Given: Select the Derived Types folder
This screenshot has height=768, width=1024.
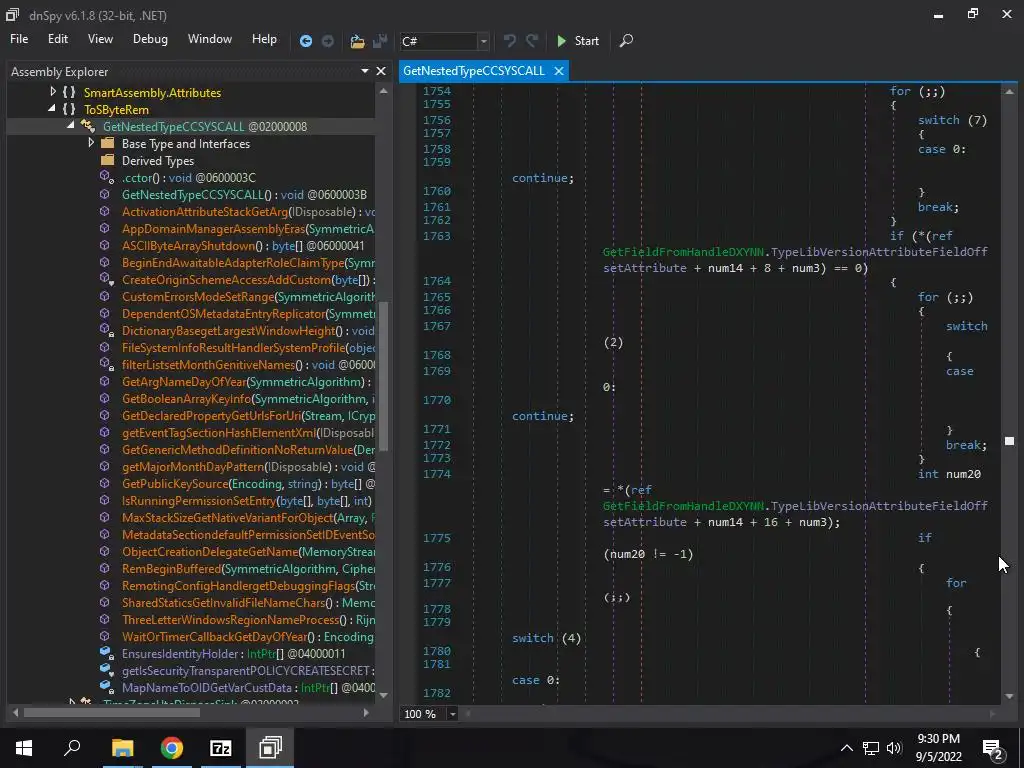Looking at the screenshot, I should 158,161.
